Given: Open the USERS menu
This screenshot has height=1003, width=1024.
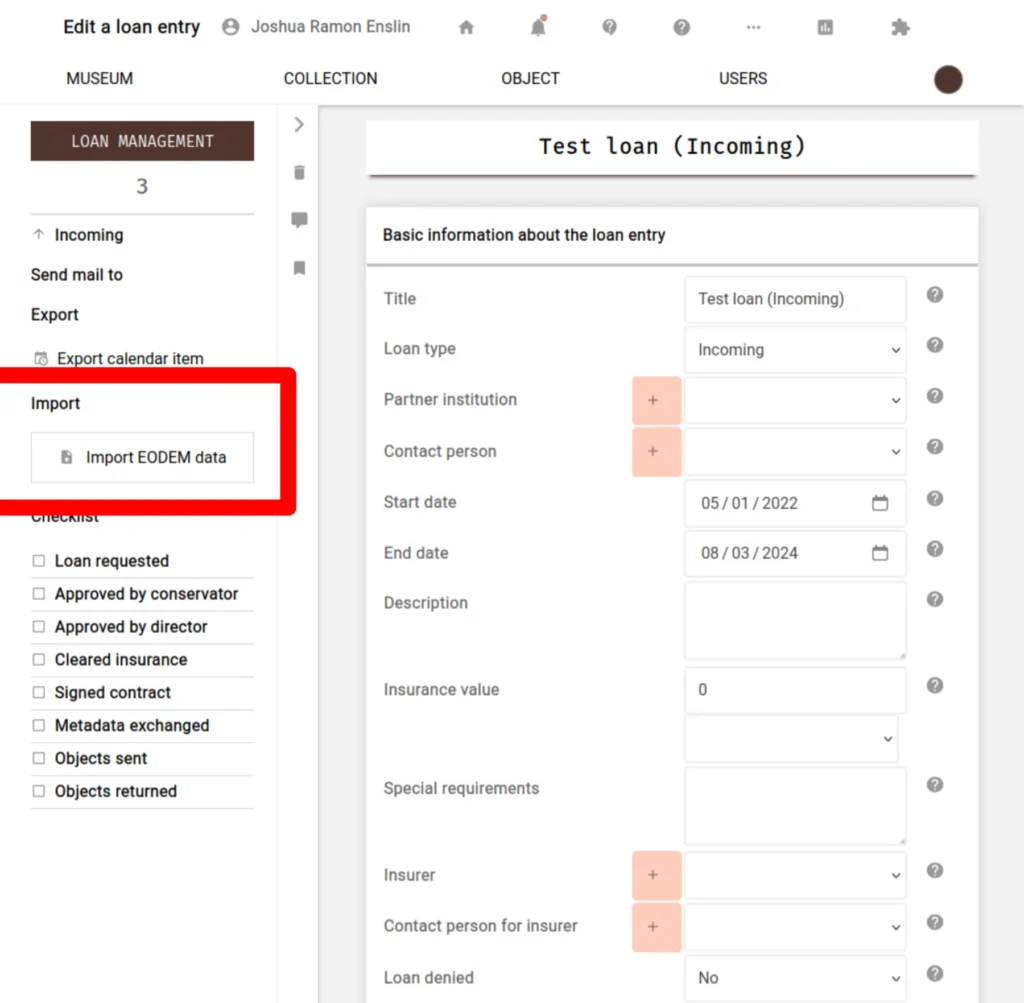Looking at the screenshot, I should coord(743,78).
